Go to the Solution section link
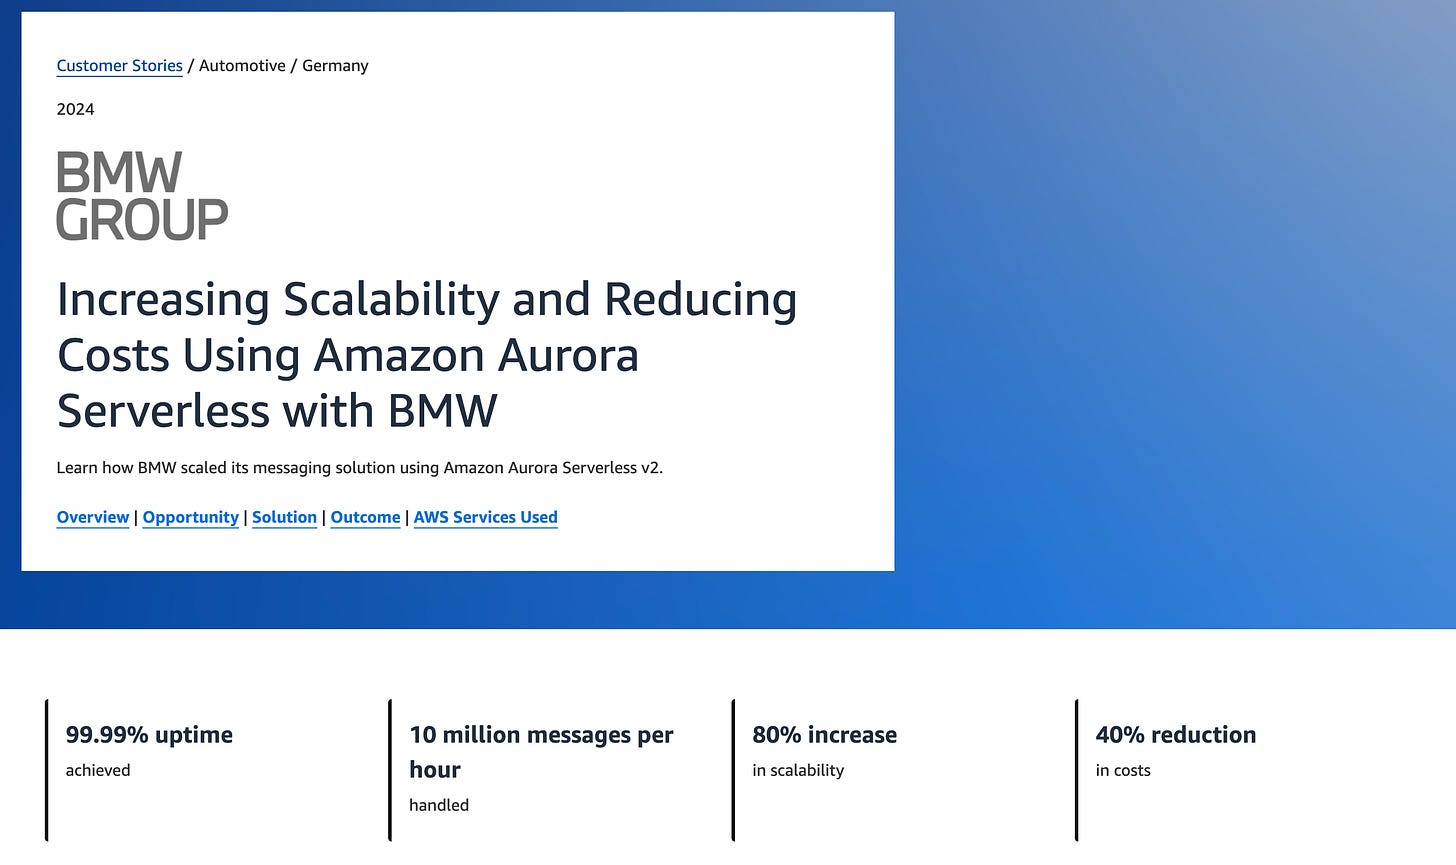Viewport: 1456px width, 865px height. pos(284,517)
